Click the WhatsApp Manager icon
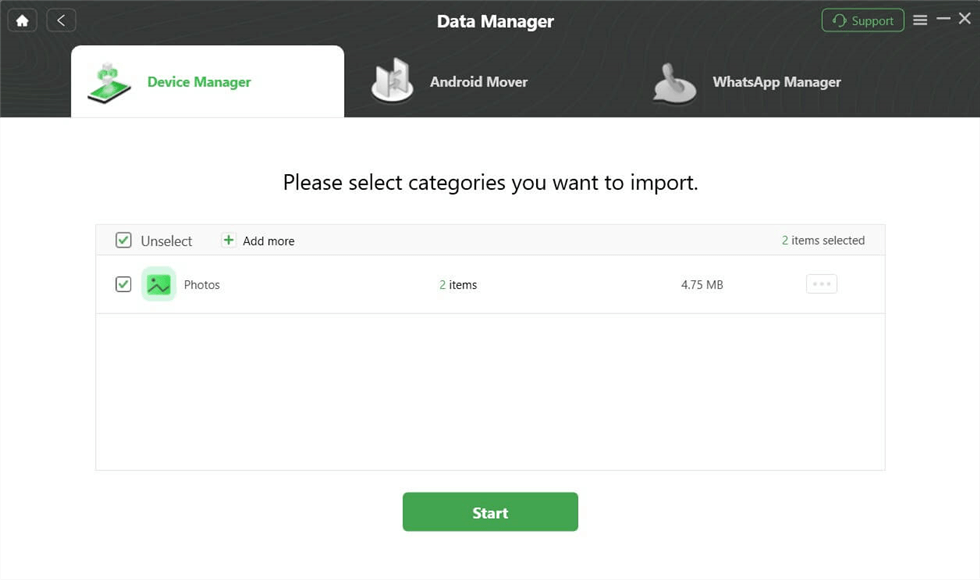 point(674,84)
